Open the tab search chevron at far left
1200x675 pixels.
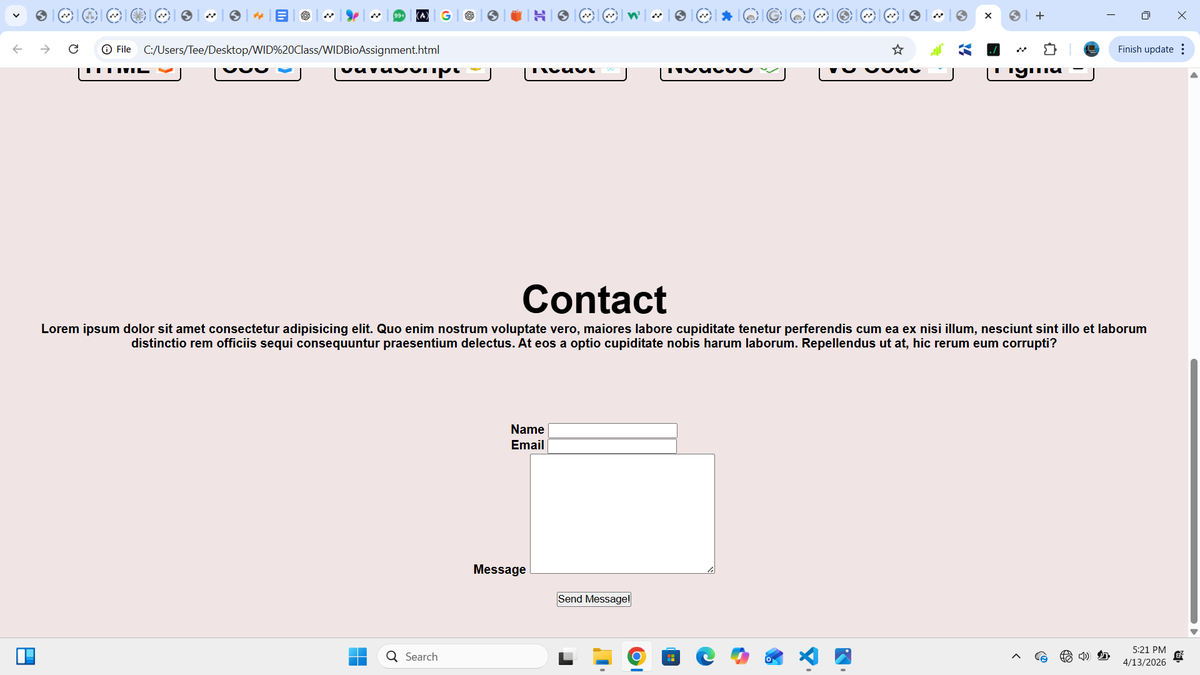pos(16,16)
